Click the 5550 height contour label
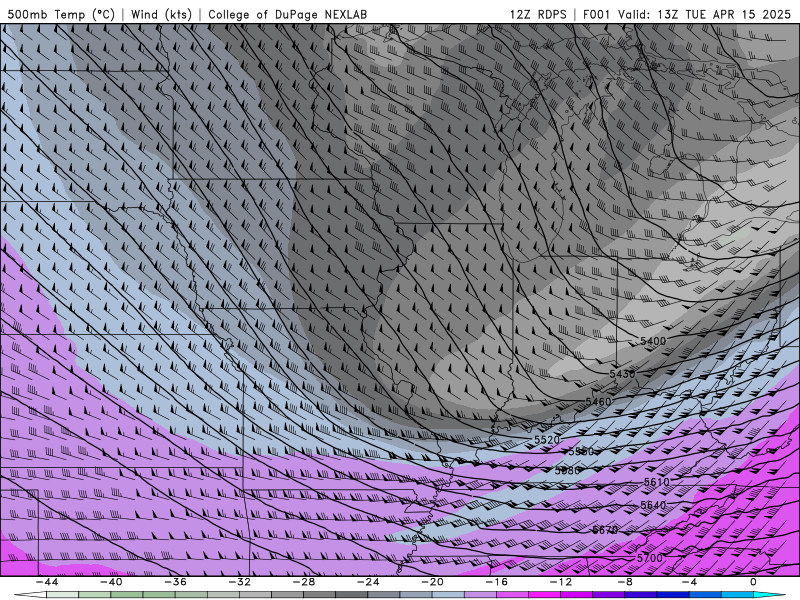This screenshot has height=600, width=800. (x=581, y=452)
